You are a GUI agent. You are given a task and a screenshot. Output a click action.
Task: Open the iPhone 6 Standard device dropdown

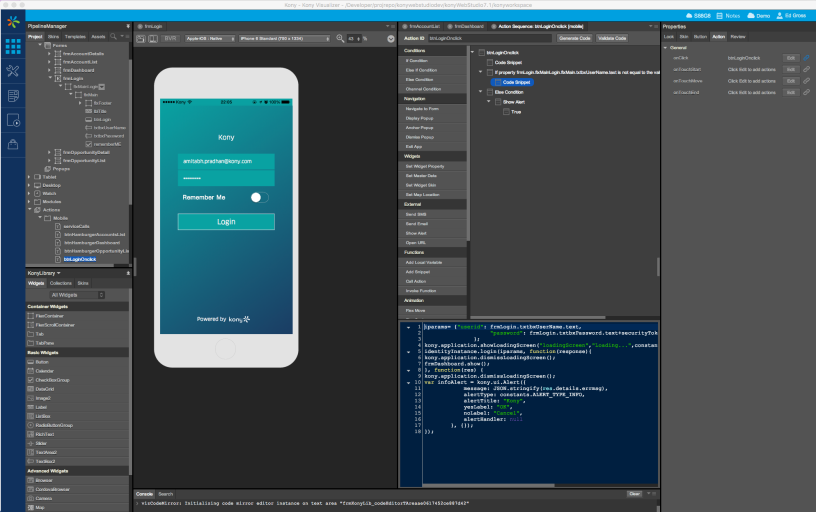point(285,39)
